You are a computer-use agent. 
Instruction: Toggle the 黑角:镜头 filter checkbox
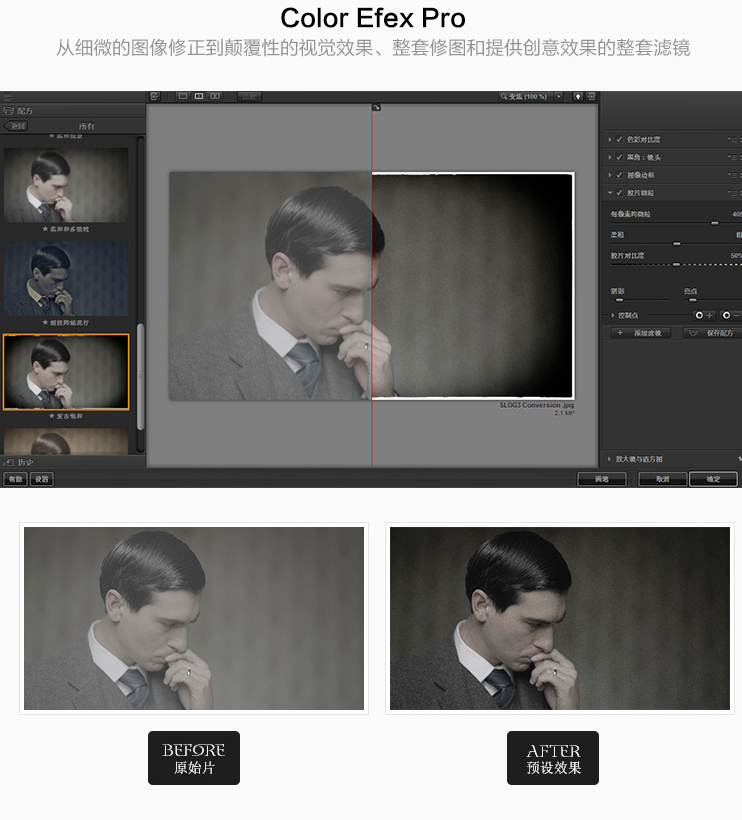[x=619, y=157]
